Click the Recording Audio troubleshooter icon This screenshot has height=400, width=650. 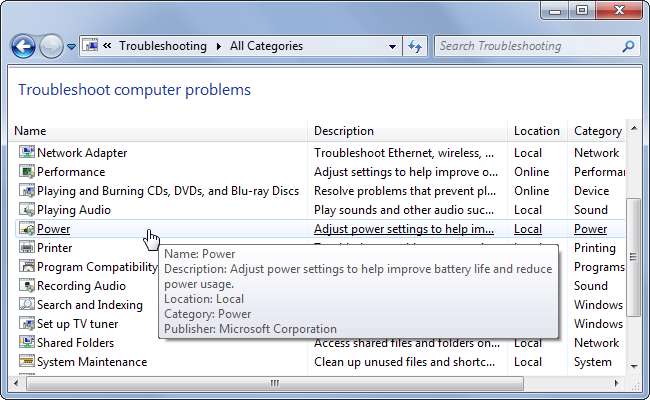click(27, 285)
